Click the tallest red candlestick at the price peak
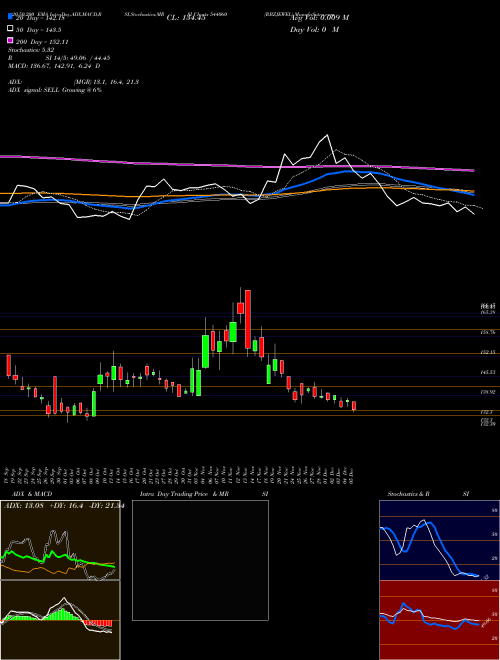Viewport: 500px width, 660px height. tap(248, 319)
